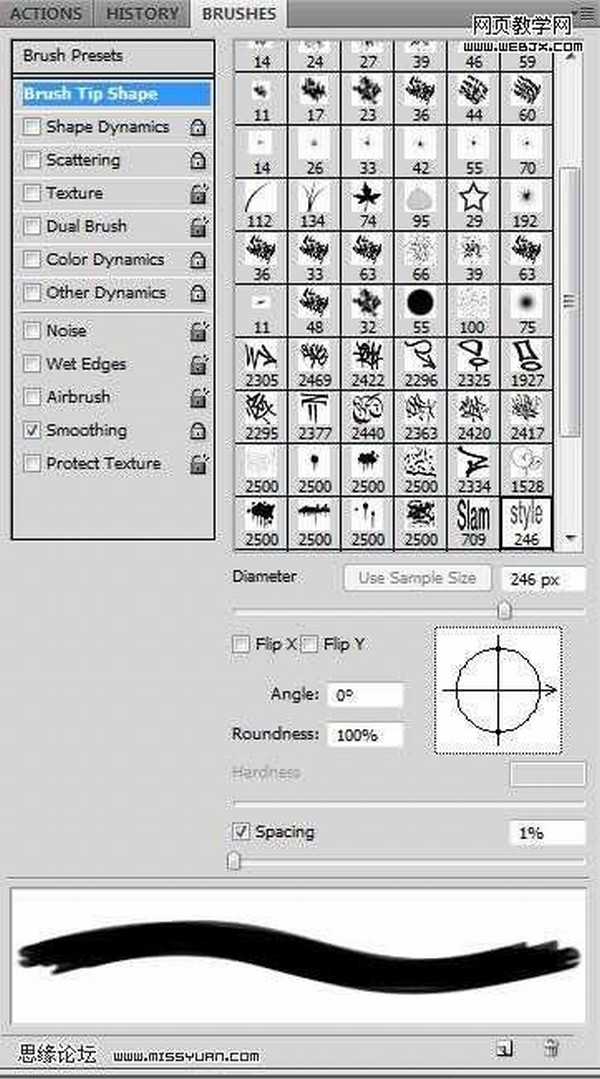Check the Flip X checkbox
Image resolution: width=600 pixels, height=1079 pixels.
pos(240,644)
